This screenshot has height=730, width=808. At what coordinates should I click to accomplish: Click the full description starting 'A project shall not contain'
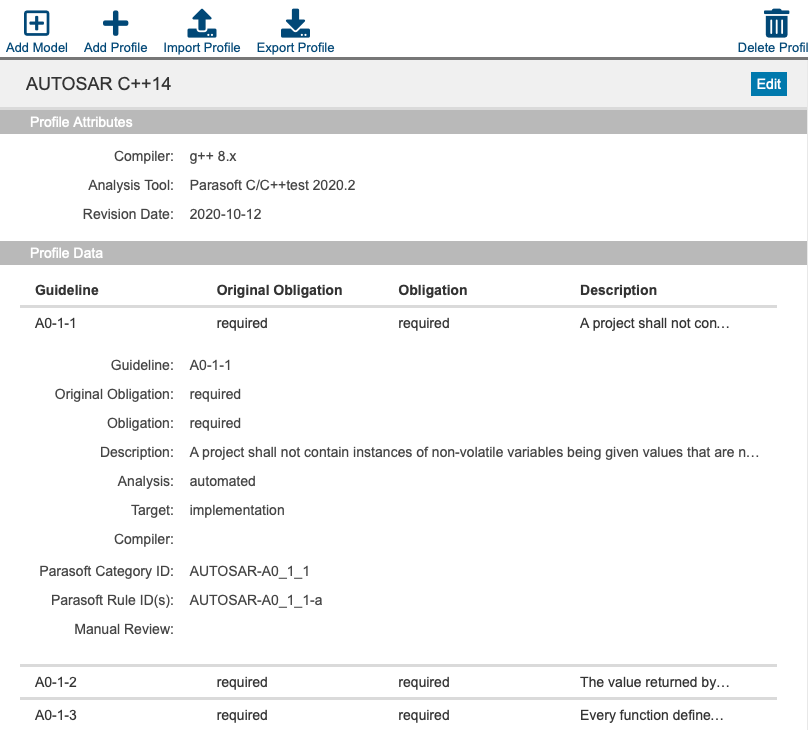474,452
